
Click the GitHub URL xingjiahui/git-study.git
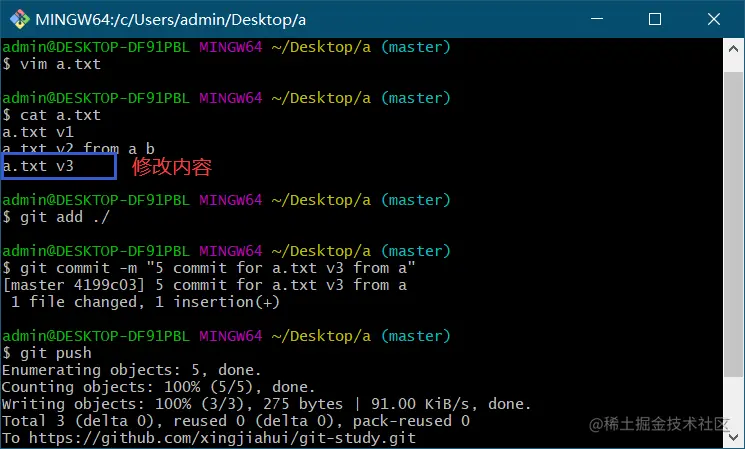click(x=222, y=438)
